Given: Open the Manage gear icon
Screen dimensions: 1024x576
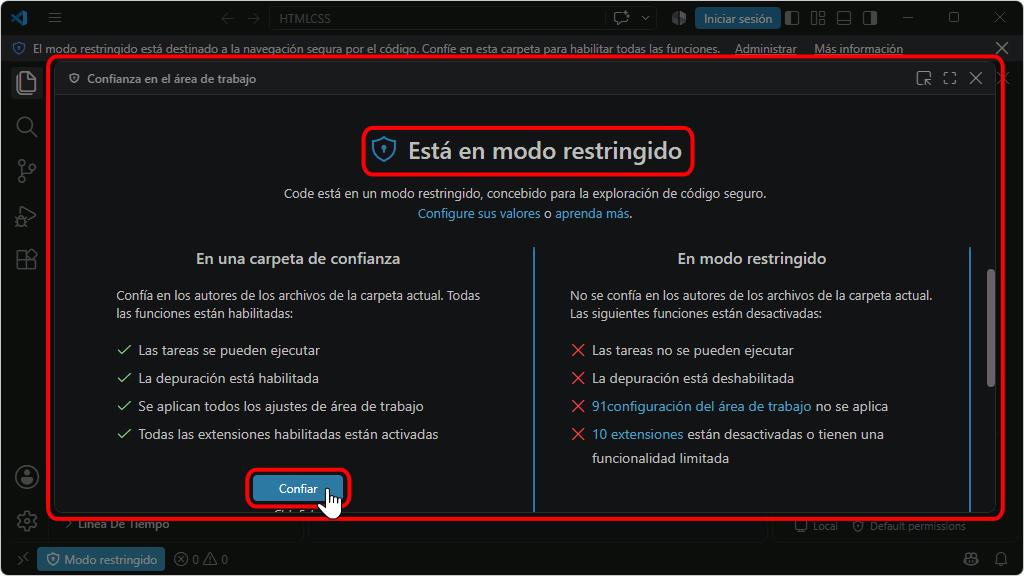Looking at the screenshot, I should 27,520.
